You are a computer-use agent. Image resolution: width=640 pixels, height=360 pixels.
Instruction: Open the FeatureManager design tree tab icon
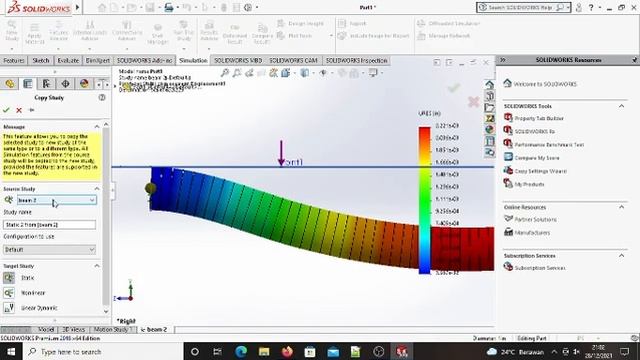point(9,84)
